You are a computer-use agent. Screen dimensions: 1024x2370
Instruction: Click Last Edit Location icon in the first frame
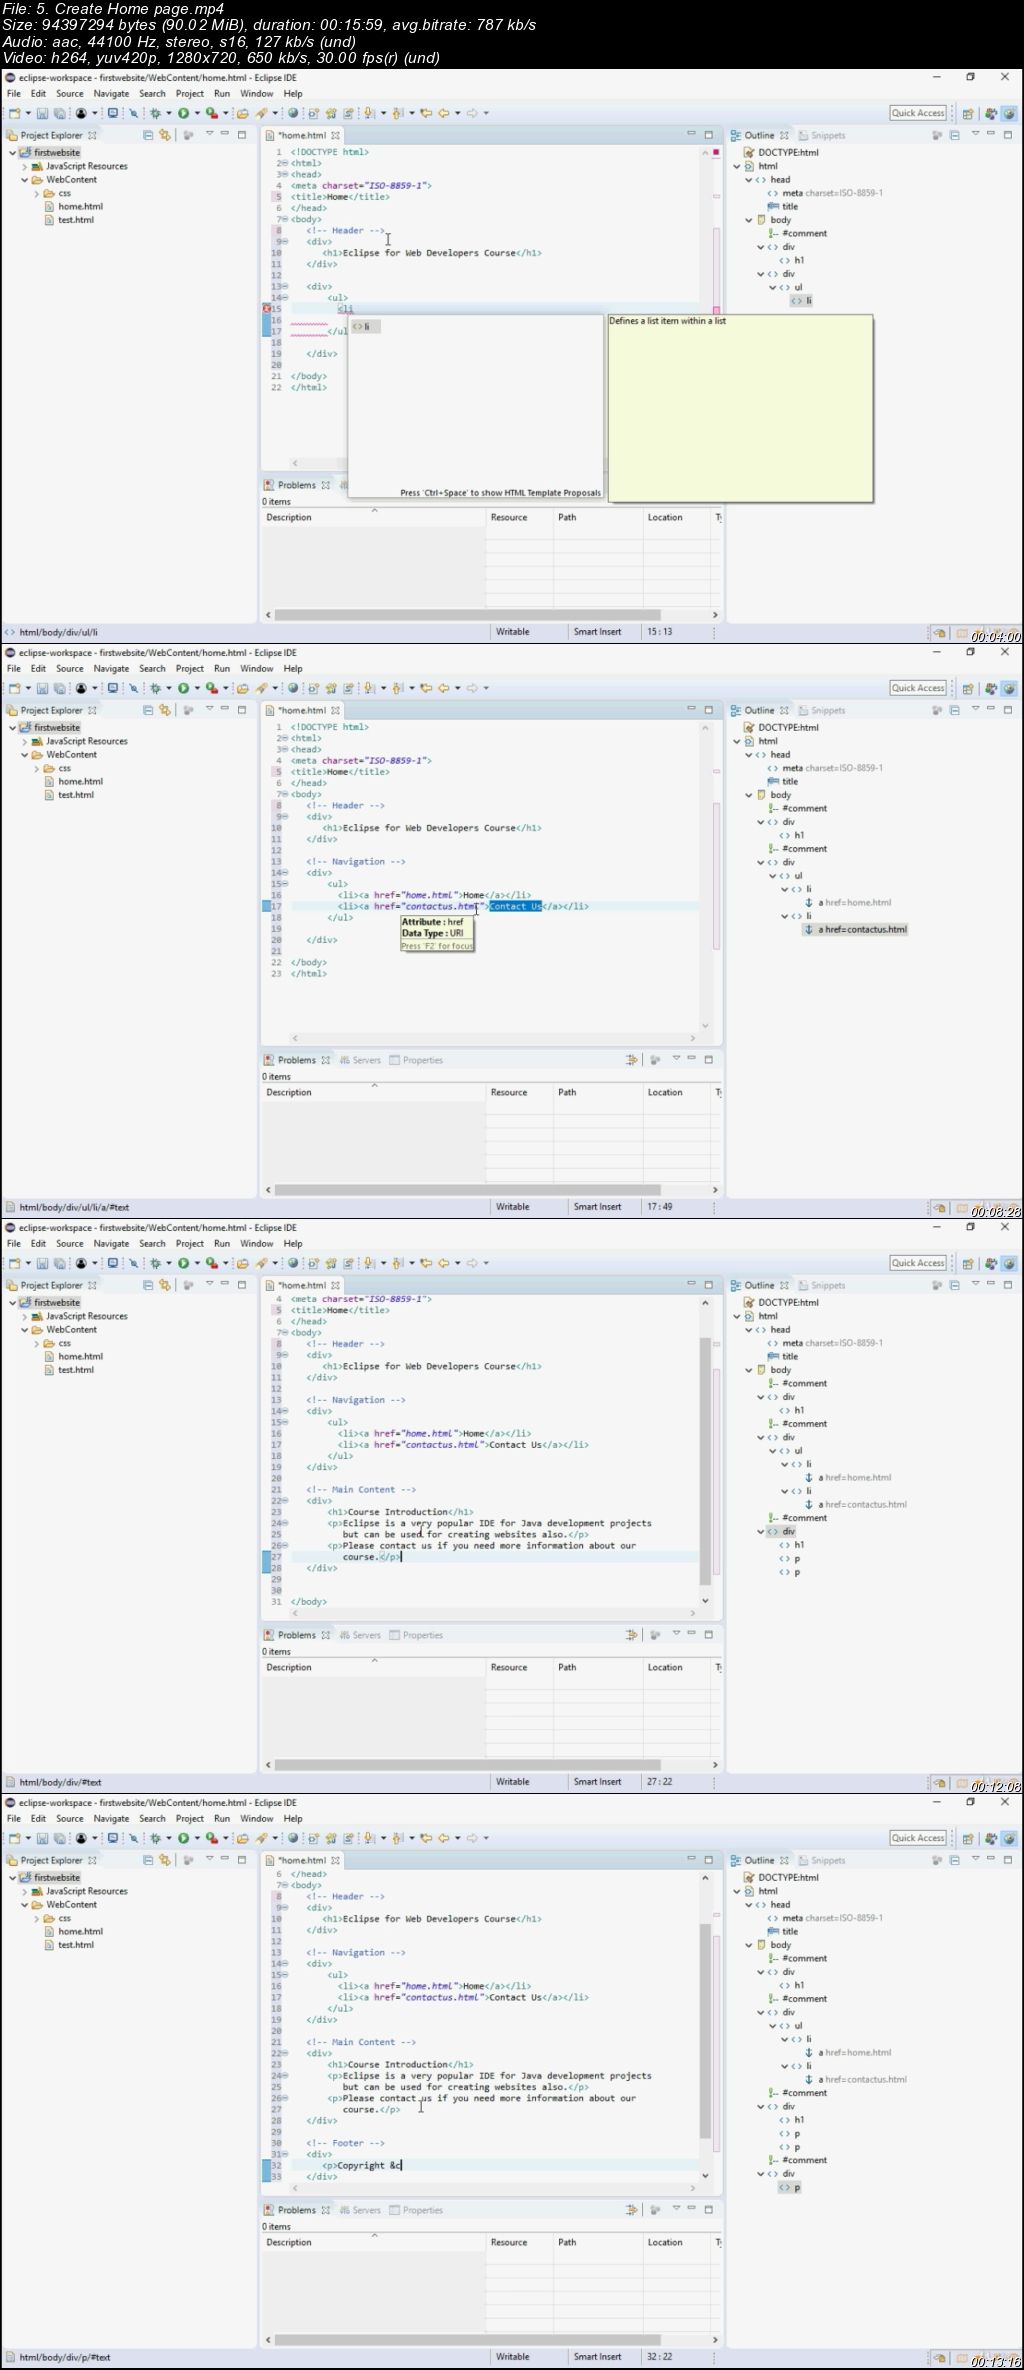(425, 113)
